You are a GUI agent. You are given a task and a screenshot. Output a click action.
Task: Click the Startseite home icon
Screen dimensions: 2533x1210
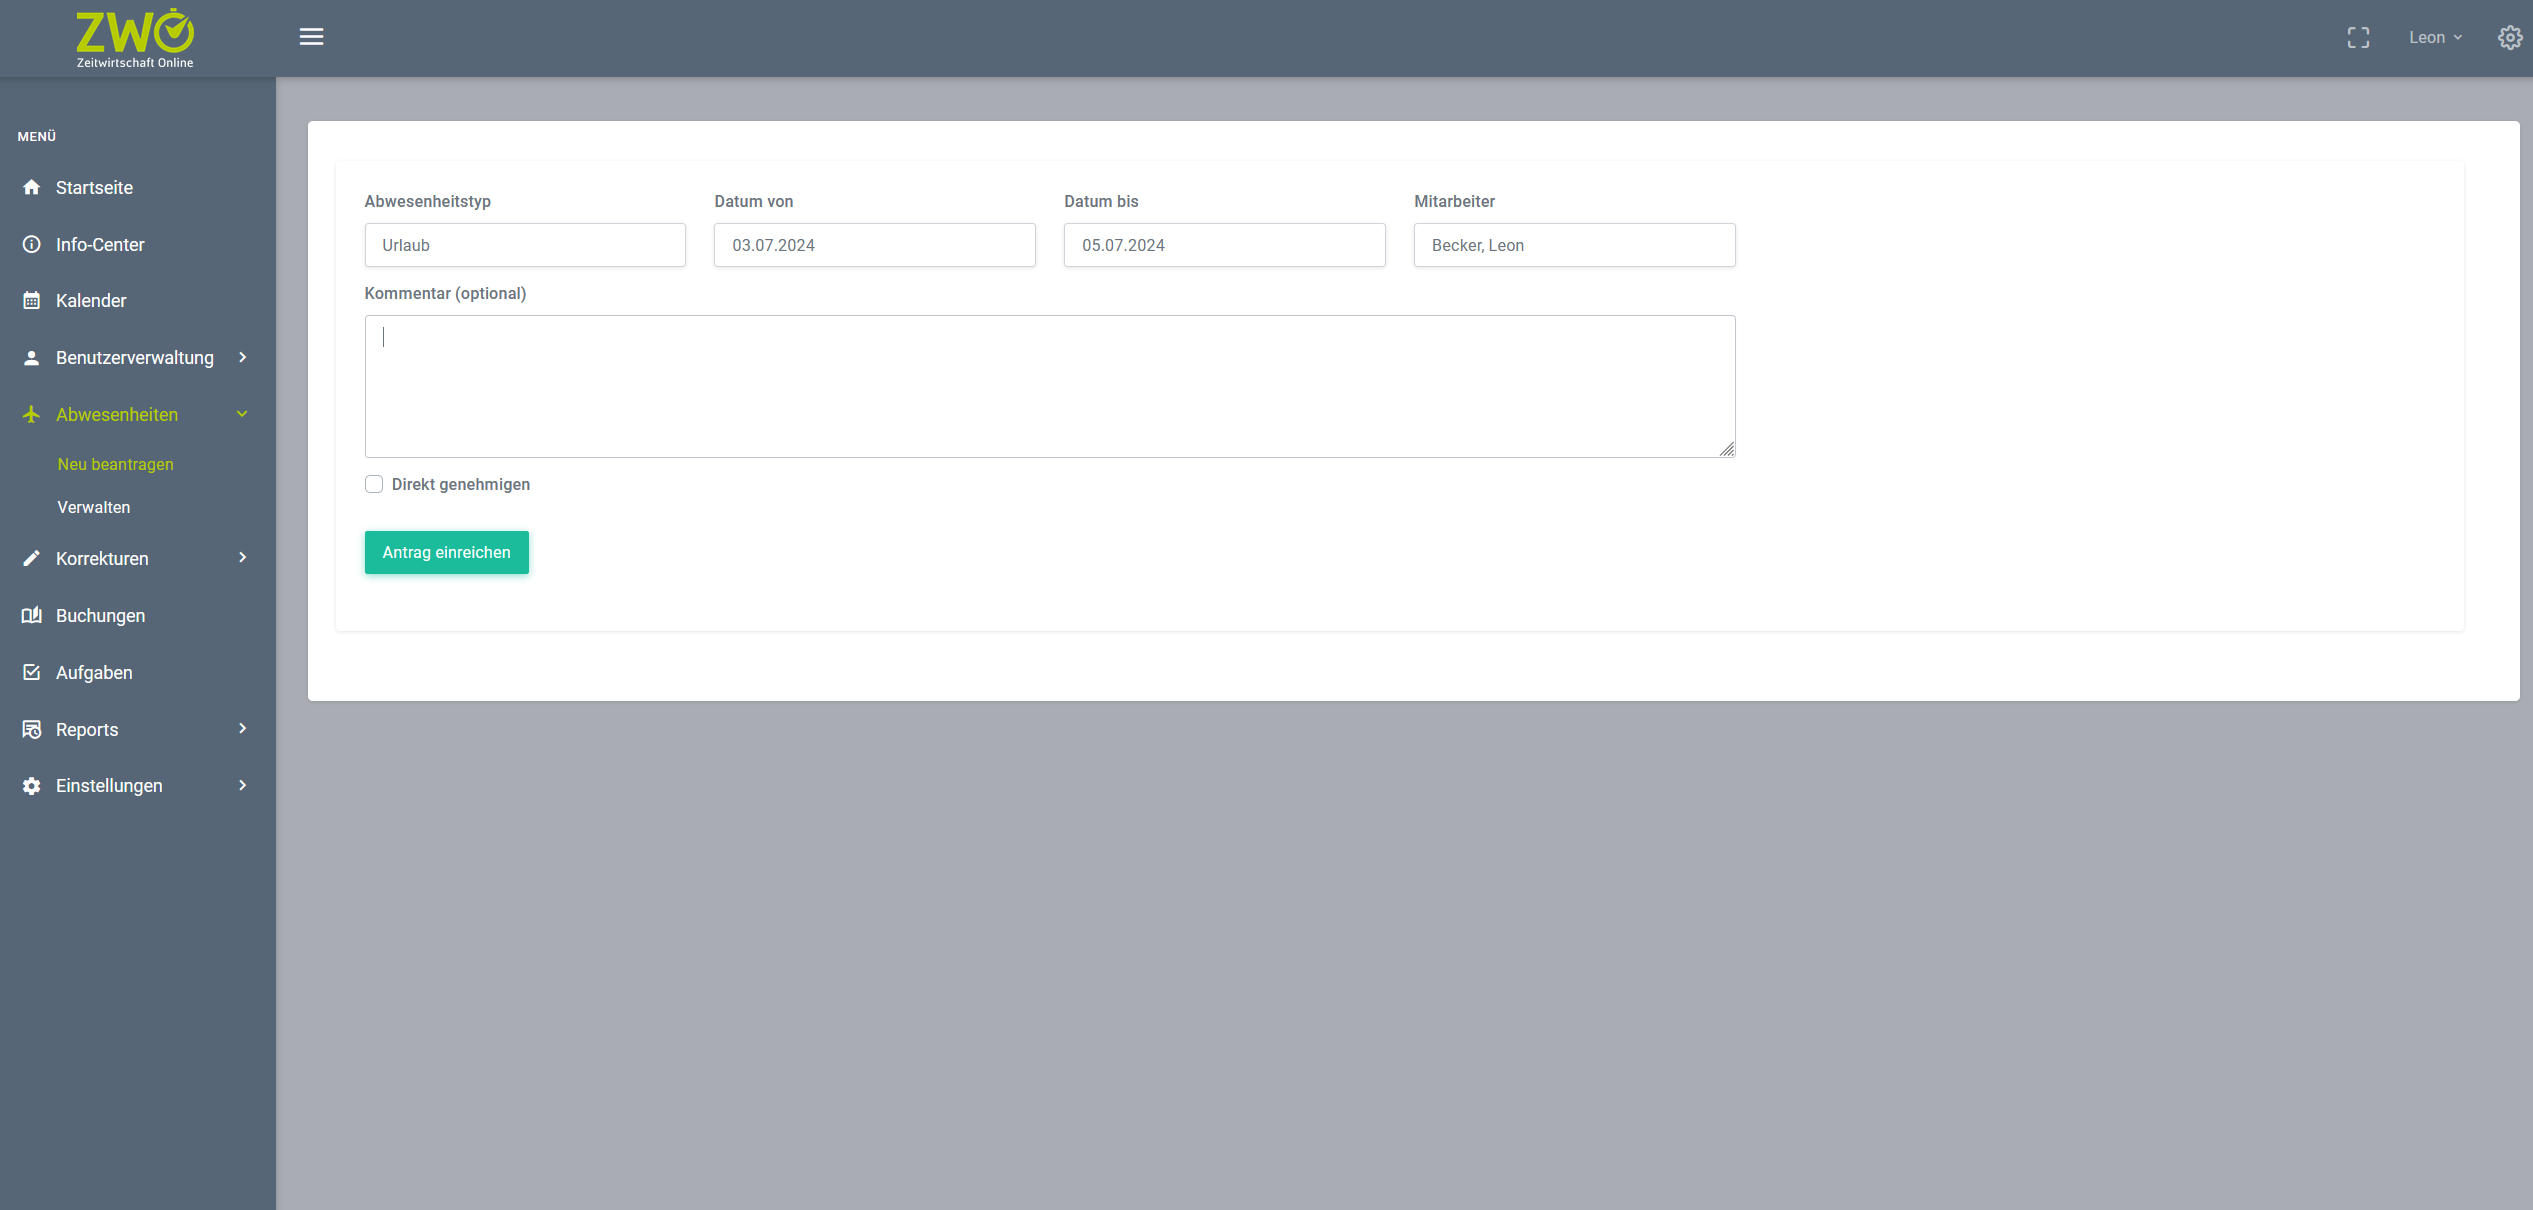coord(32,188)
